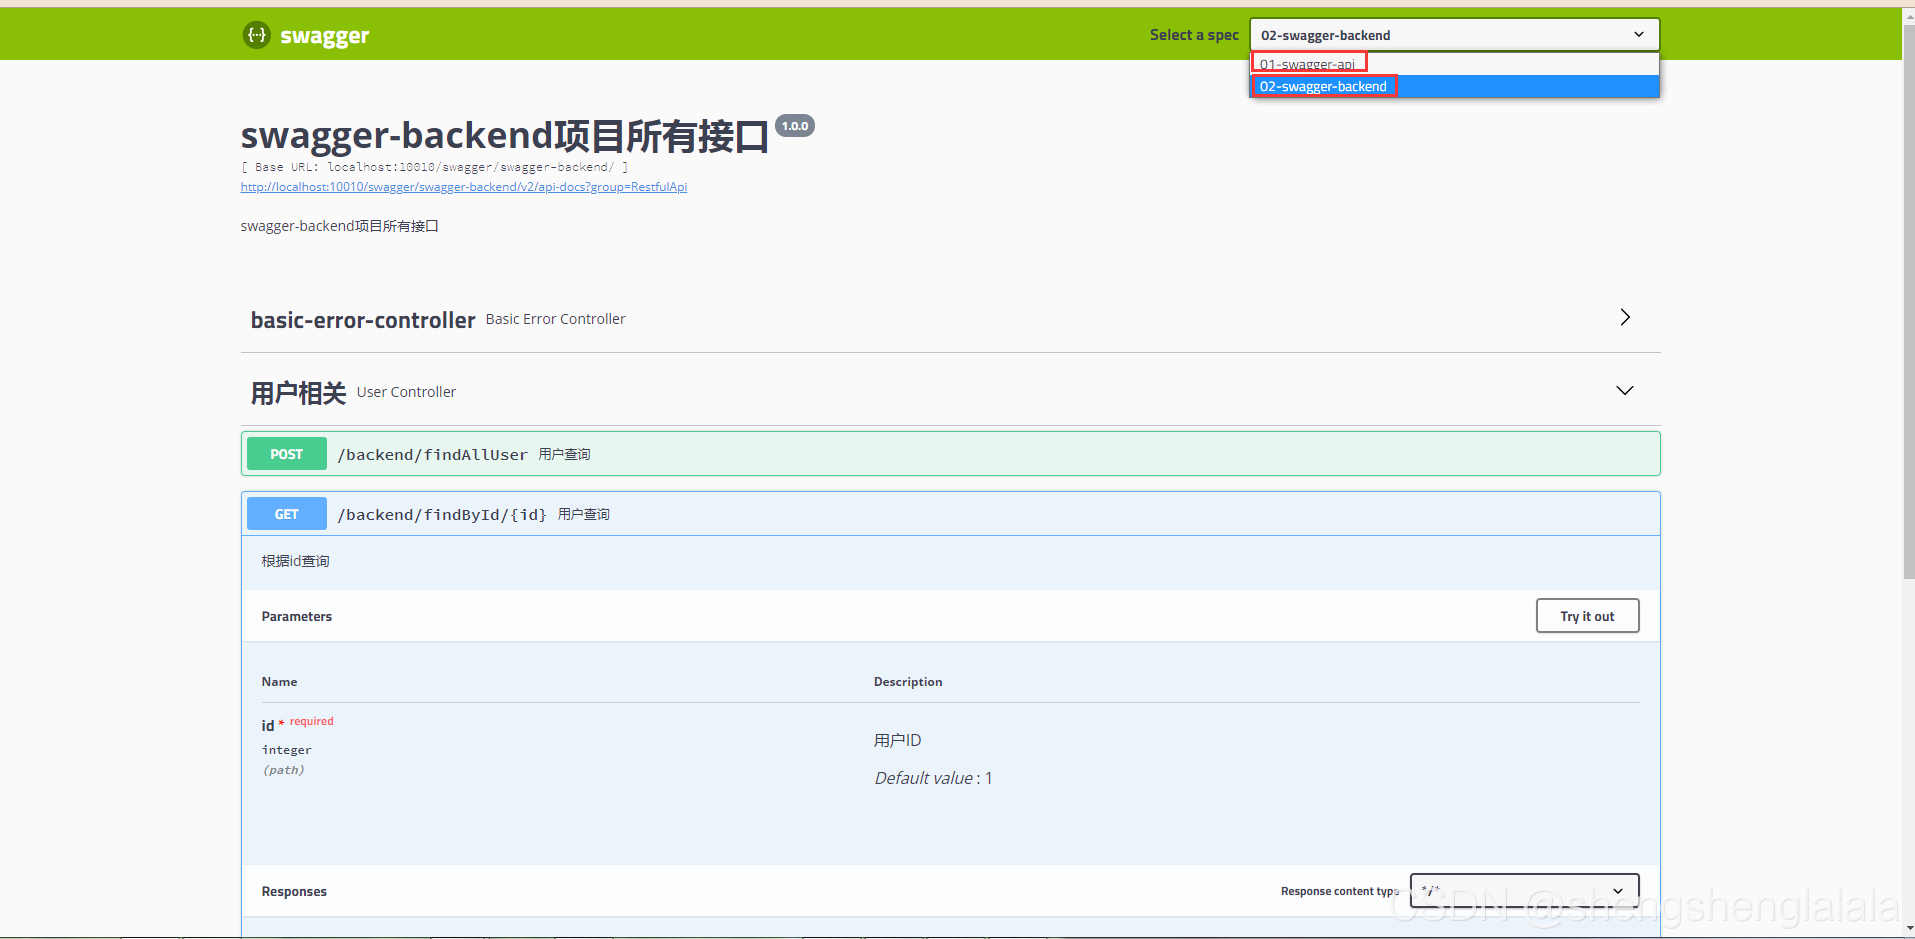The width and height of the screenshot is (1915, 939).
Task: Open the Select a spec dropdown
Action: 1454,35
